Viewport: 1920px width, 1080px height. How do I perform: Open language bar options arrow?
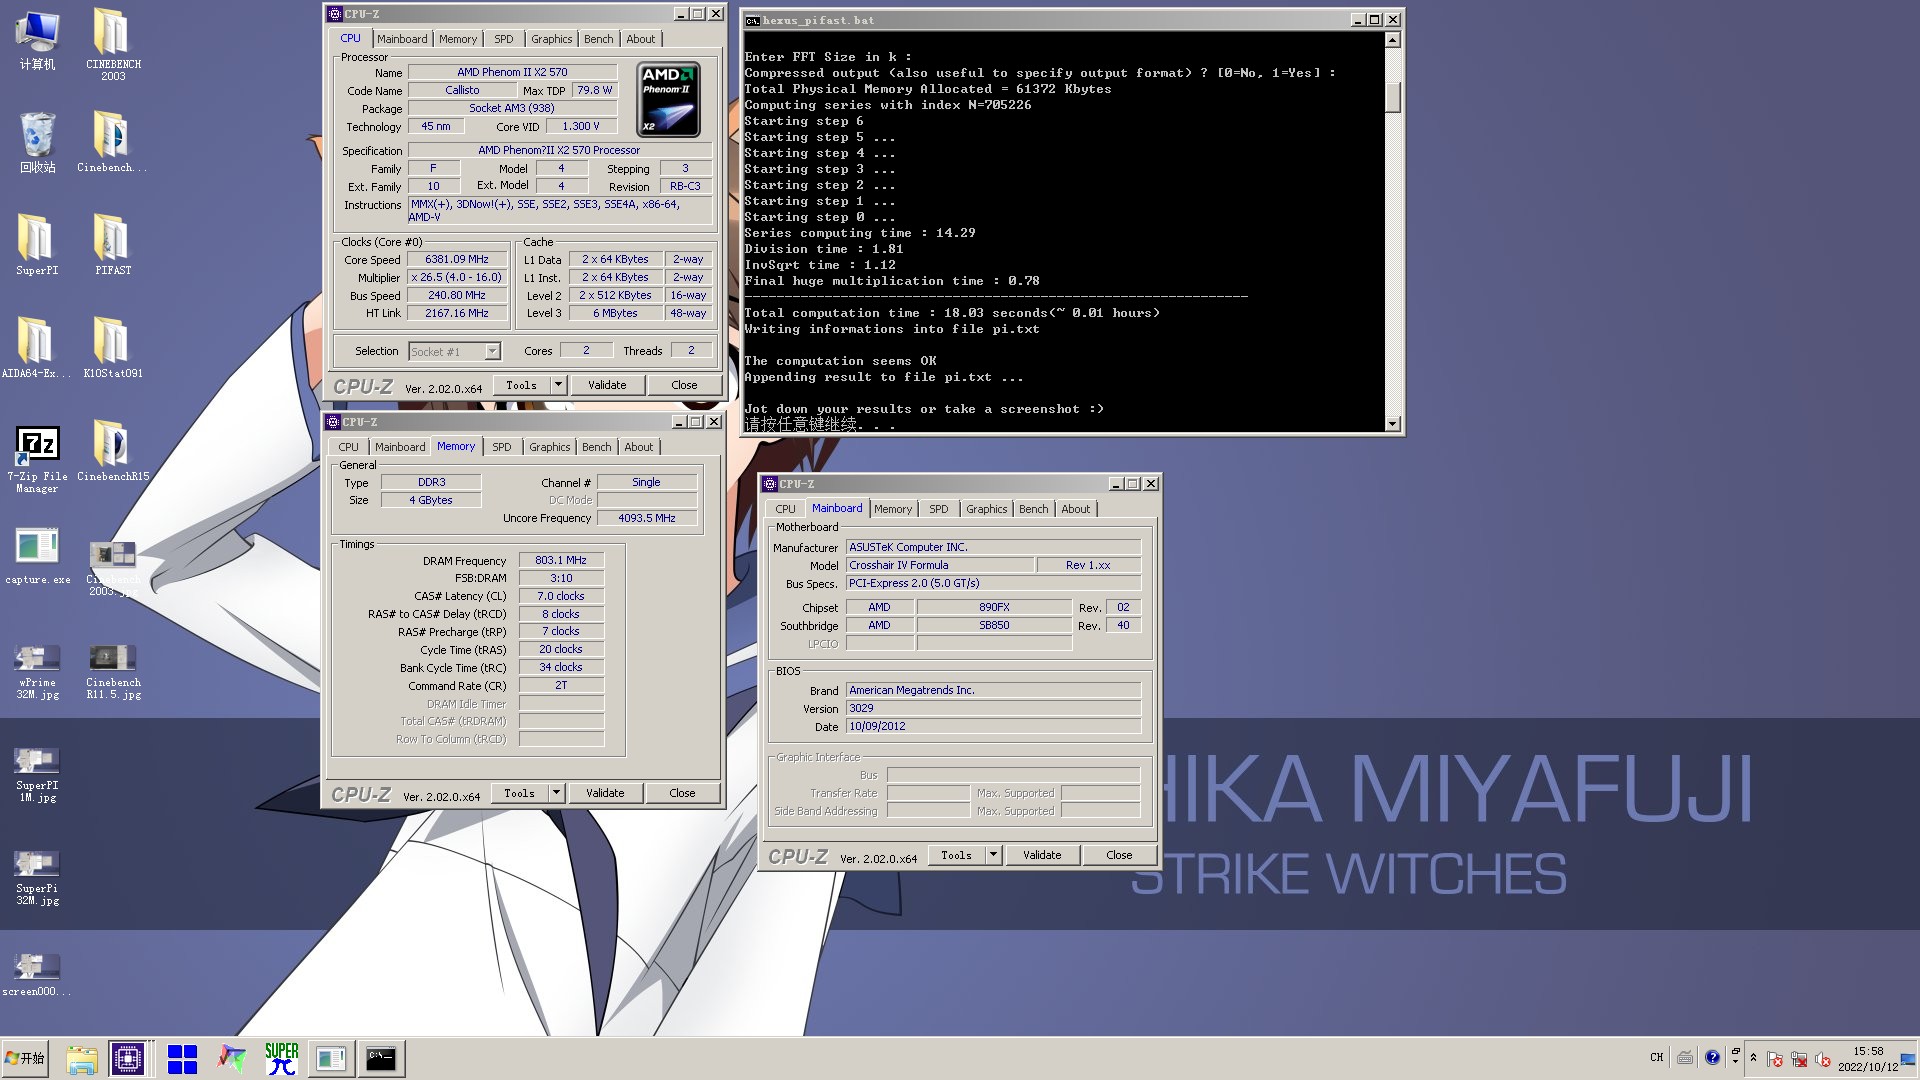(x=1735, y=1062)
